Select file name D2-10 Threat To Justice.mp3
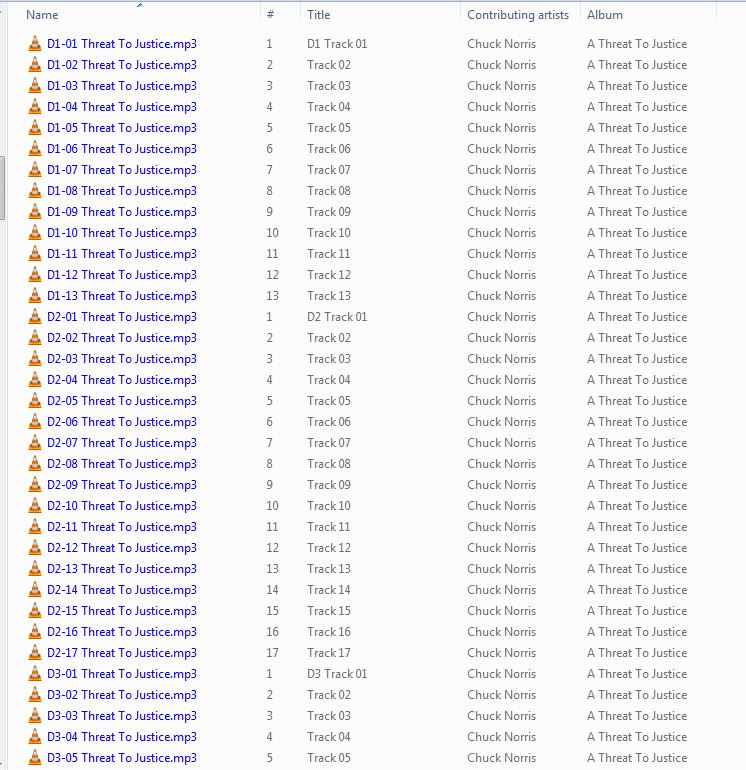This screenshot has width=746, height=770. 122,506
